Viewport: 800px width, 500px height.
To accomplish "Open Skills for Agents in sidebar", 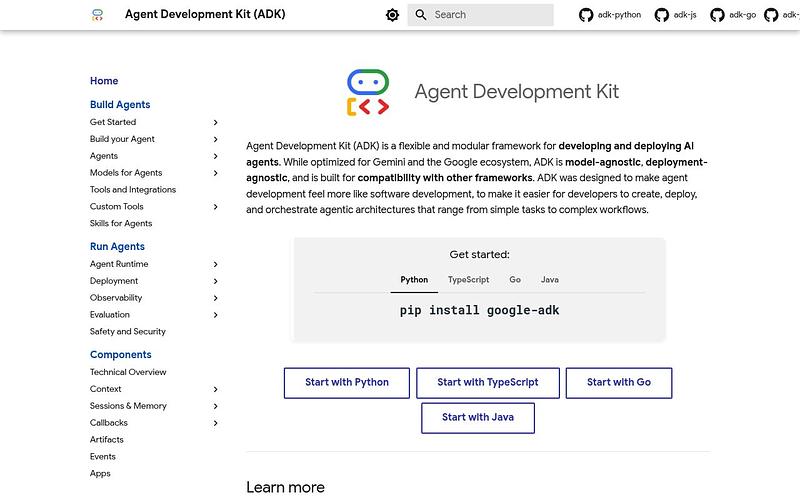I will click(x=121, y=223).
